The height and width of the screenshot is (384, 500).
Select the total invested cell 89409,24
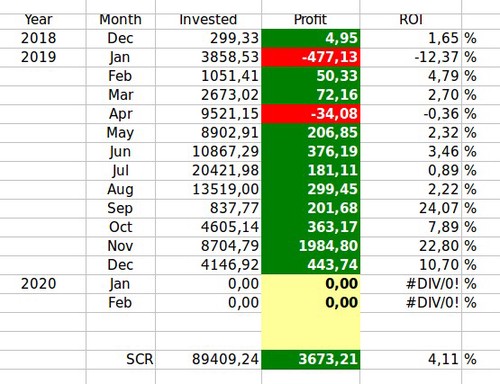[208, 360]
